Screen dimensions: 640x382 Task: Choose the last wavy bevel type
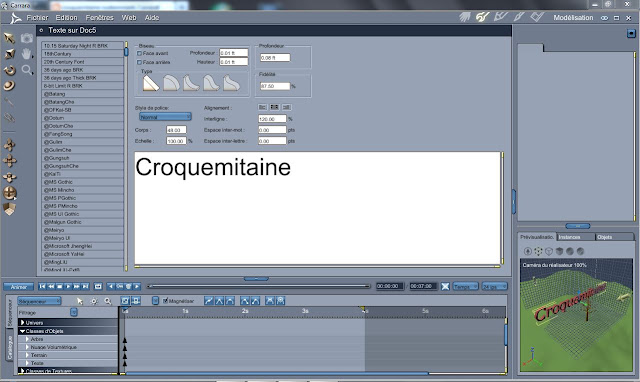231,83
